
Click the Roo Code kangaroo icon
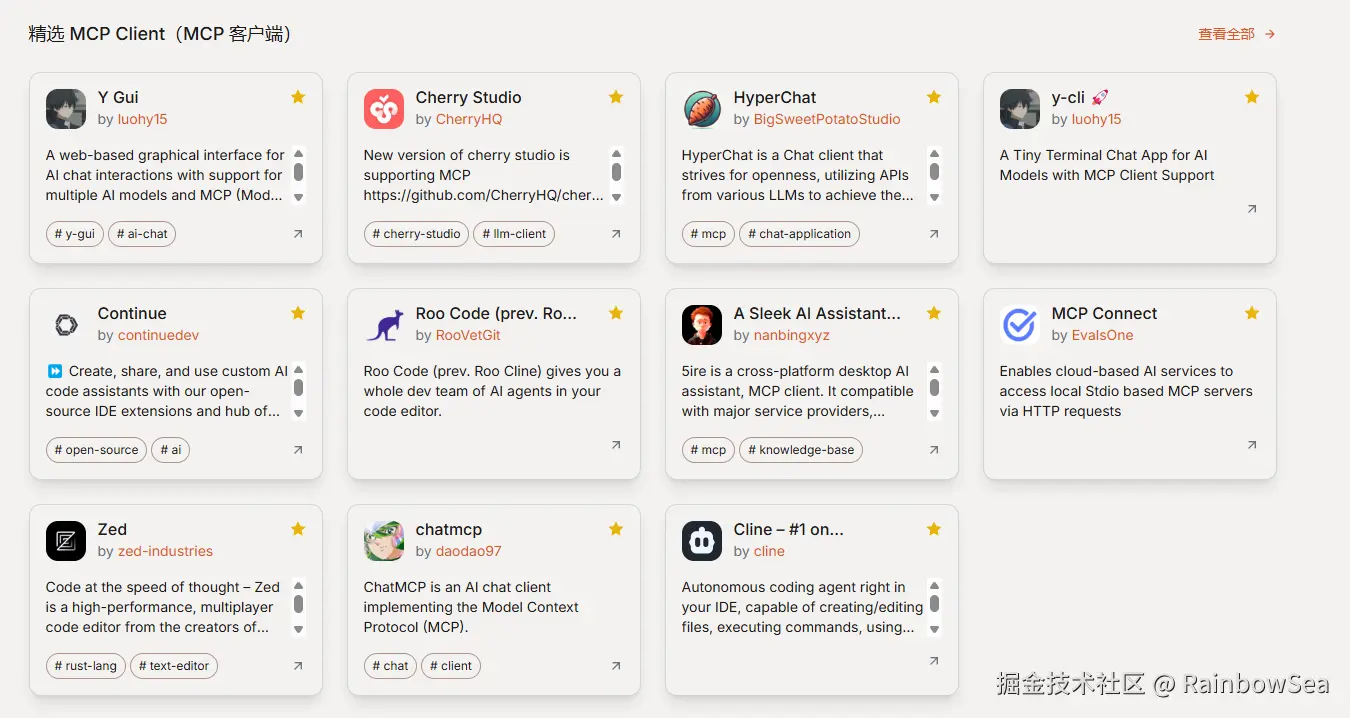pyautogui.click(x=384, y=325)
